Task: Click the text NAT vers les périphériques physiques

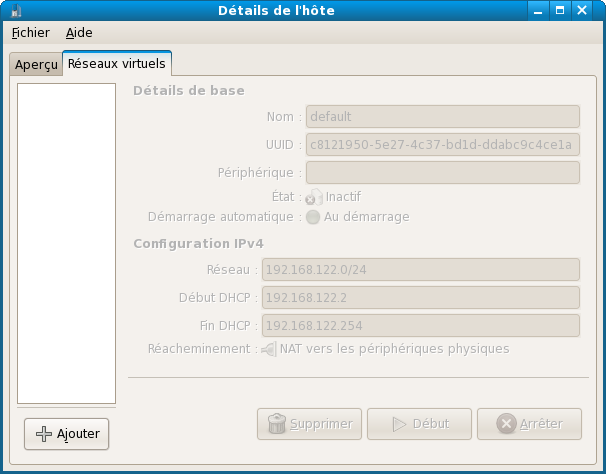Action: point(395,349)
